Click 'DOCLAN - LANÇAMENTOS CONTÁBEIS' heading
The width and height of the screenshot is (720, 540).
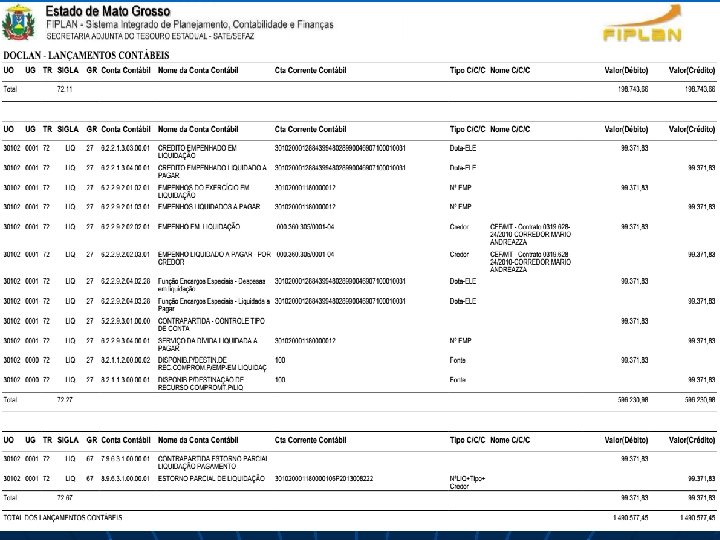[x=86, y=56]
